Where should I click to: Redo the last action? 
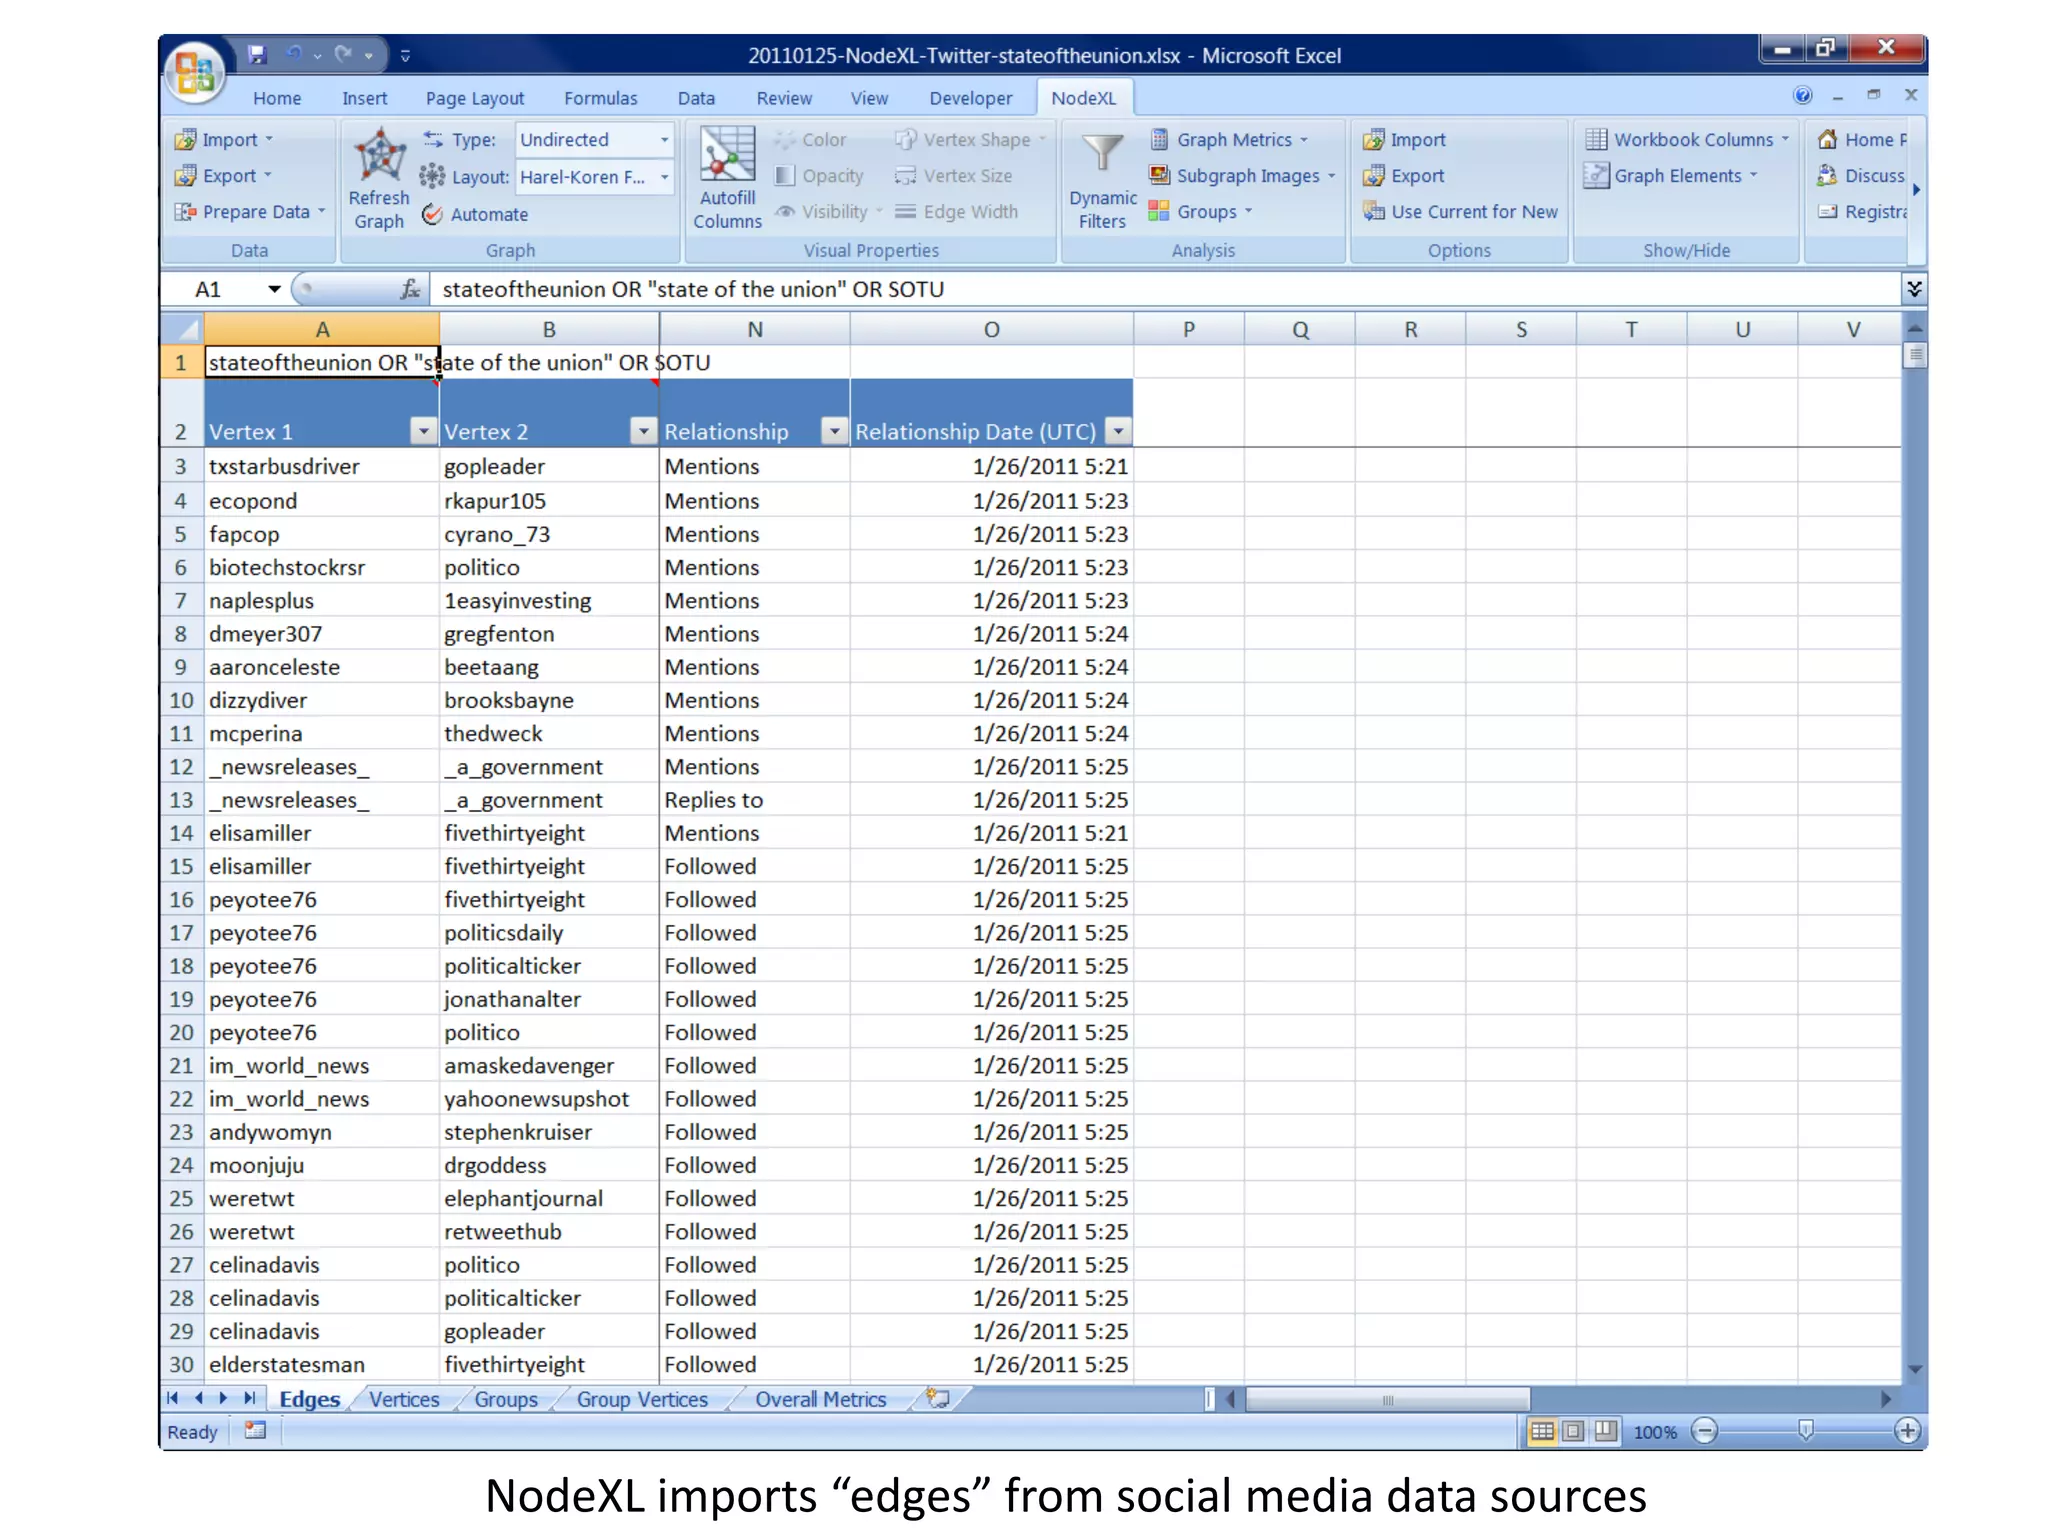[x=343, y=55]
